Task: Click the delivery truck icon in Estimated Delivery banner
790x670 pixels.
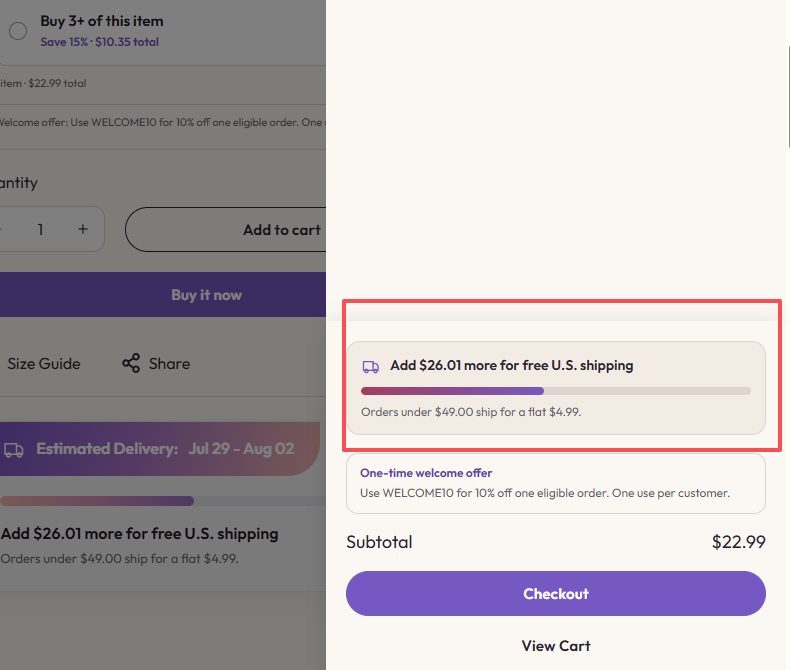Action: 14,450
